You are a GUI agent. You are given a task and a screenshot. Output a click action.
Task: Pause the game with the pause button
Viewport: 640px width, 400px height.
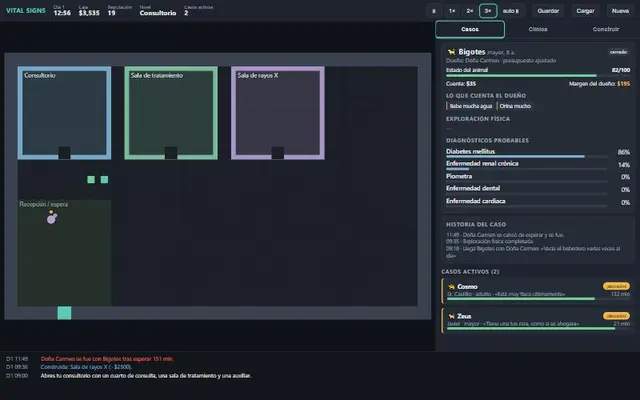pyautogui.click(x=433, y=11)
